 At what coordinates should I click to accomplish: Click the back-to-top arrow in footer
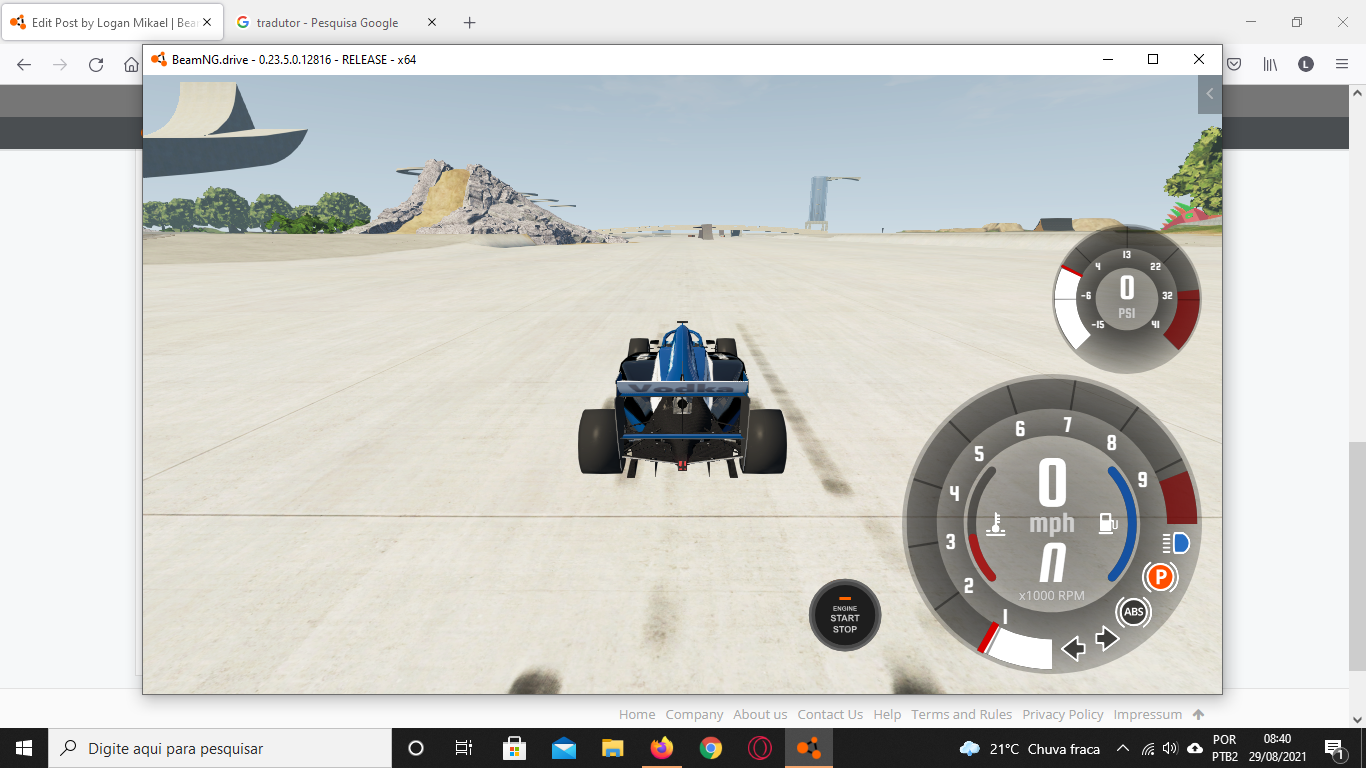(x=1199, y=714)
